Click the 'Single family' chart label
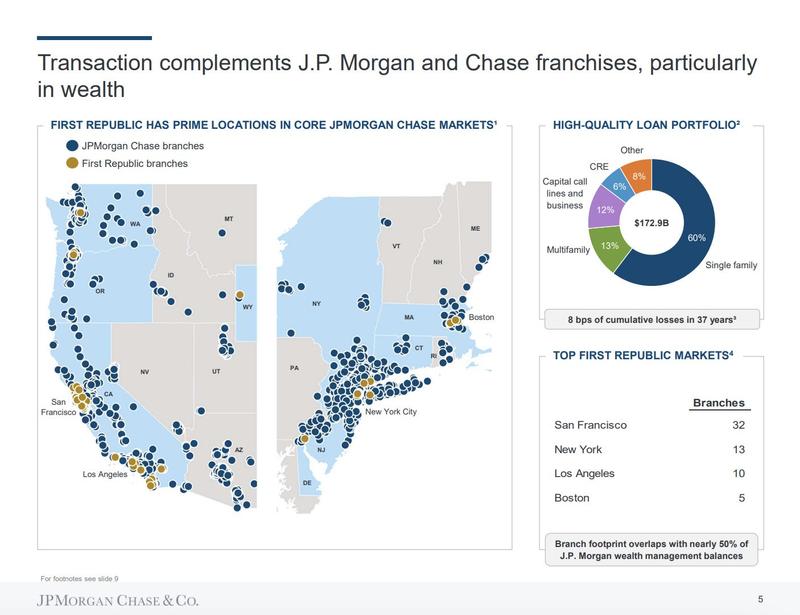 [731, 265]
